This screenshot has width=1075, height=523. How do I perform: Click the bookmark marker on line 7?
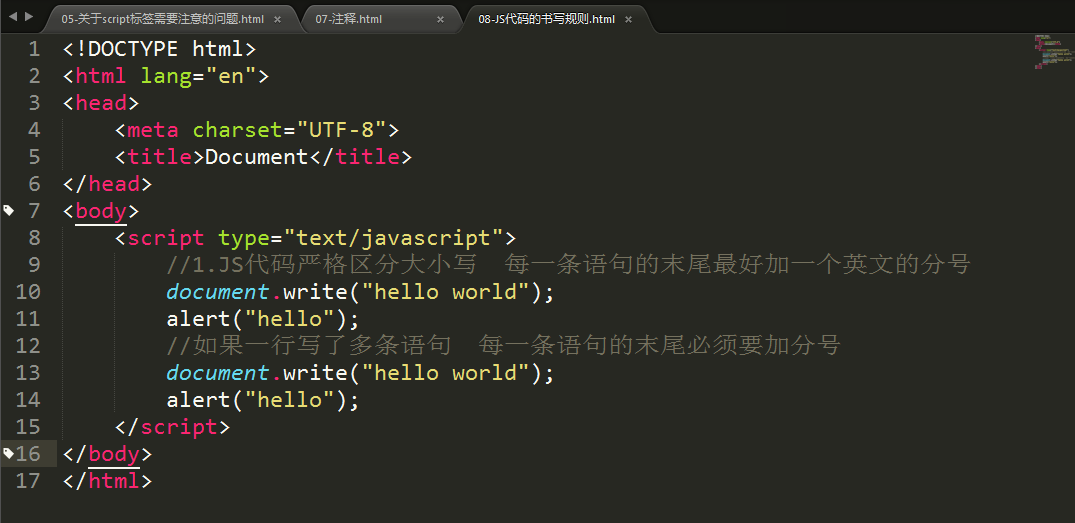[8, 210]
